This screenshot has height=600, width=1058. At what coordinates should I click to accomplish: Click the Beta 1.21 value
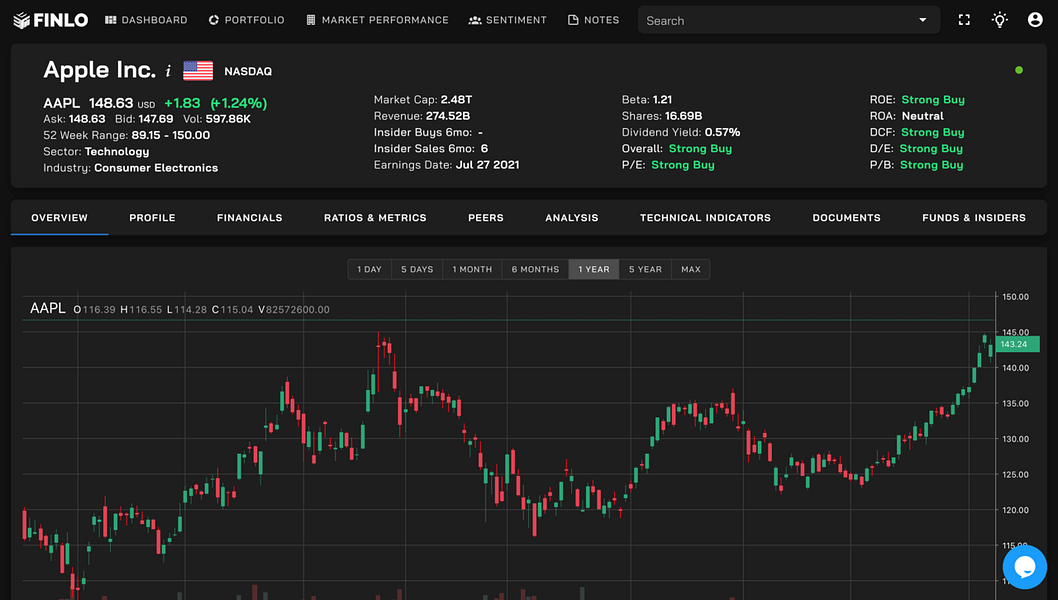(662, 99)
